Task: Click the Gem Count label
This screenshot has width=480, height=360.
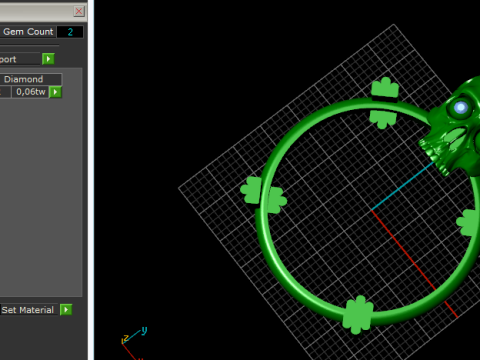Action: [x=28, y=32]
